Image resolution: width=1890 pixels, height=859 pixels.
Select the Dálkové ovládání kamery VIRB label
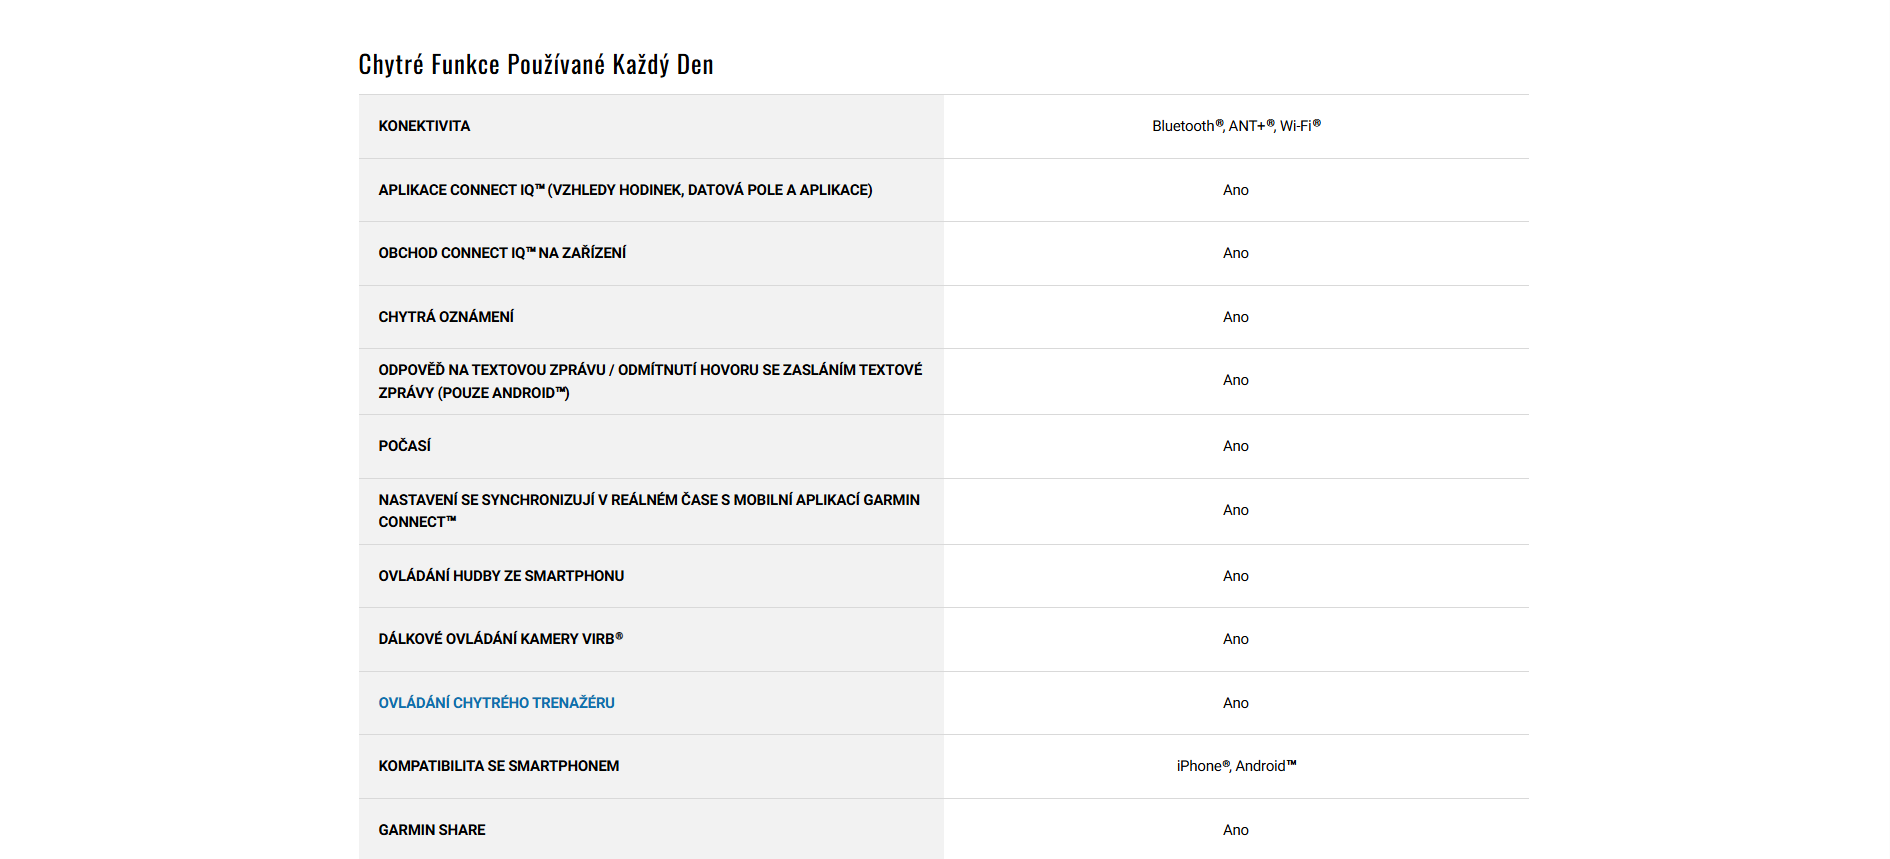pos(500,639)
